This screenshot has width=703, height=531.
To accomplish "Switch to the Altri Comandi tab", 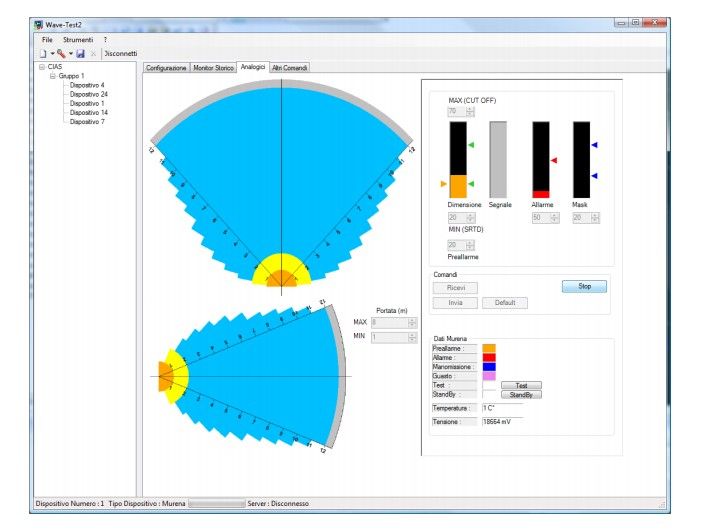I will (290, 68).
